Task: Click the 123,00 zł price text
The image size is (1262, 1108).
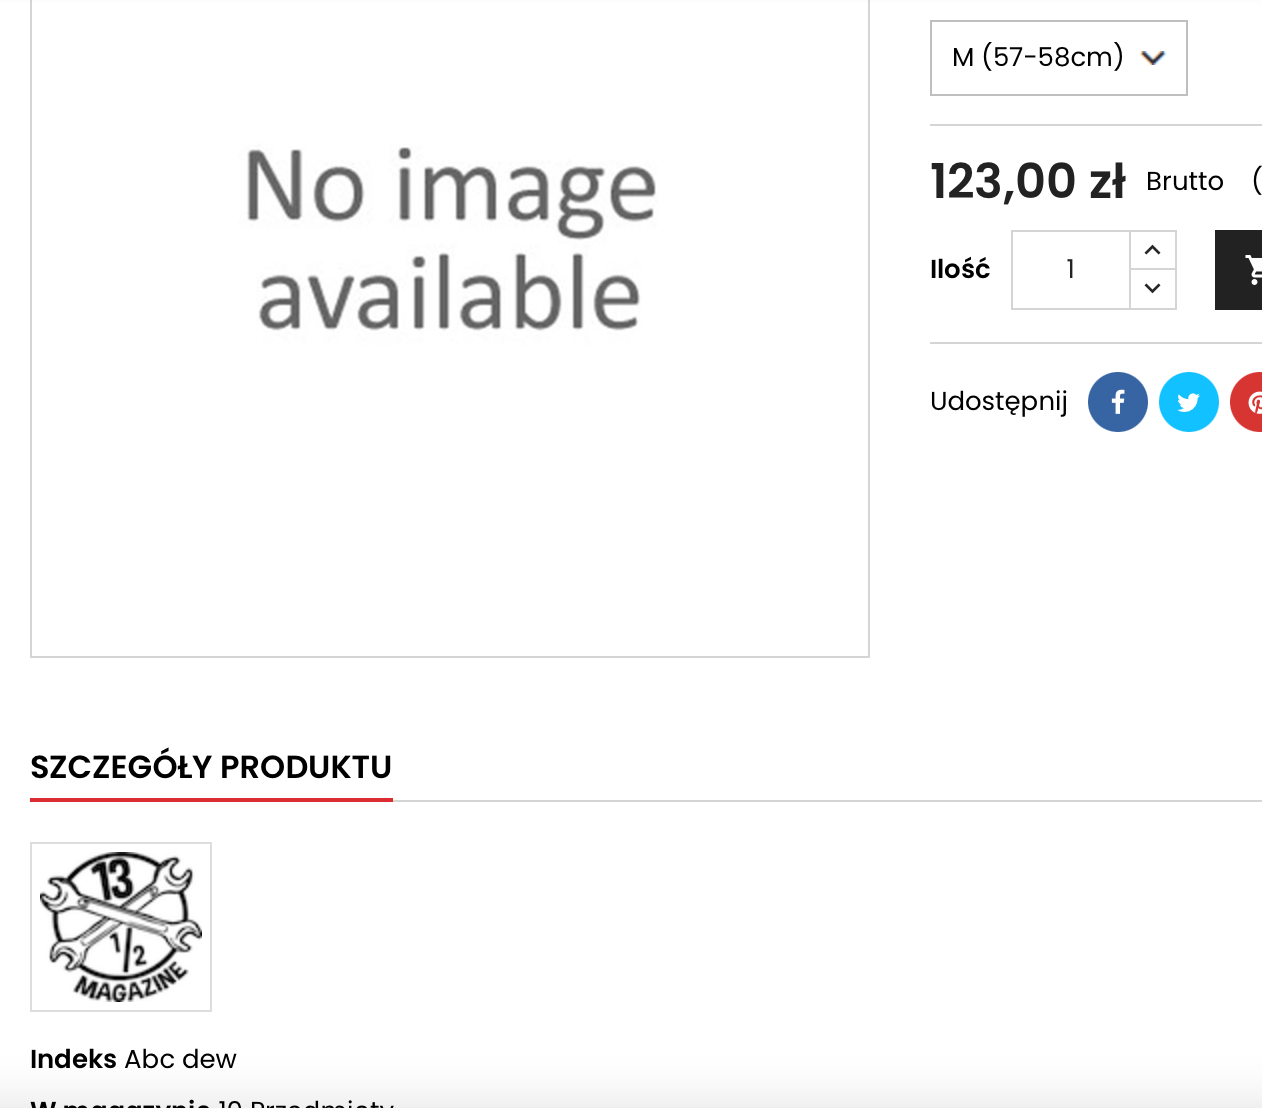Action: [x=1028, y=181]
